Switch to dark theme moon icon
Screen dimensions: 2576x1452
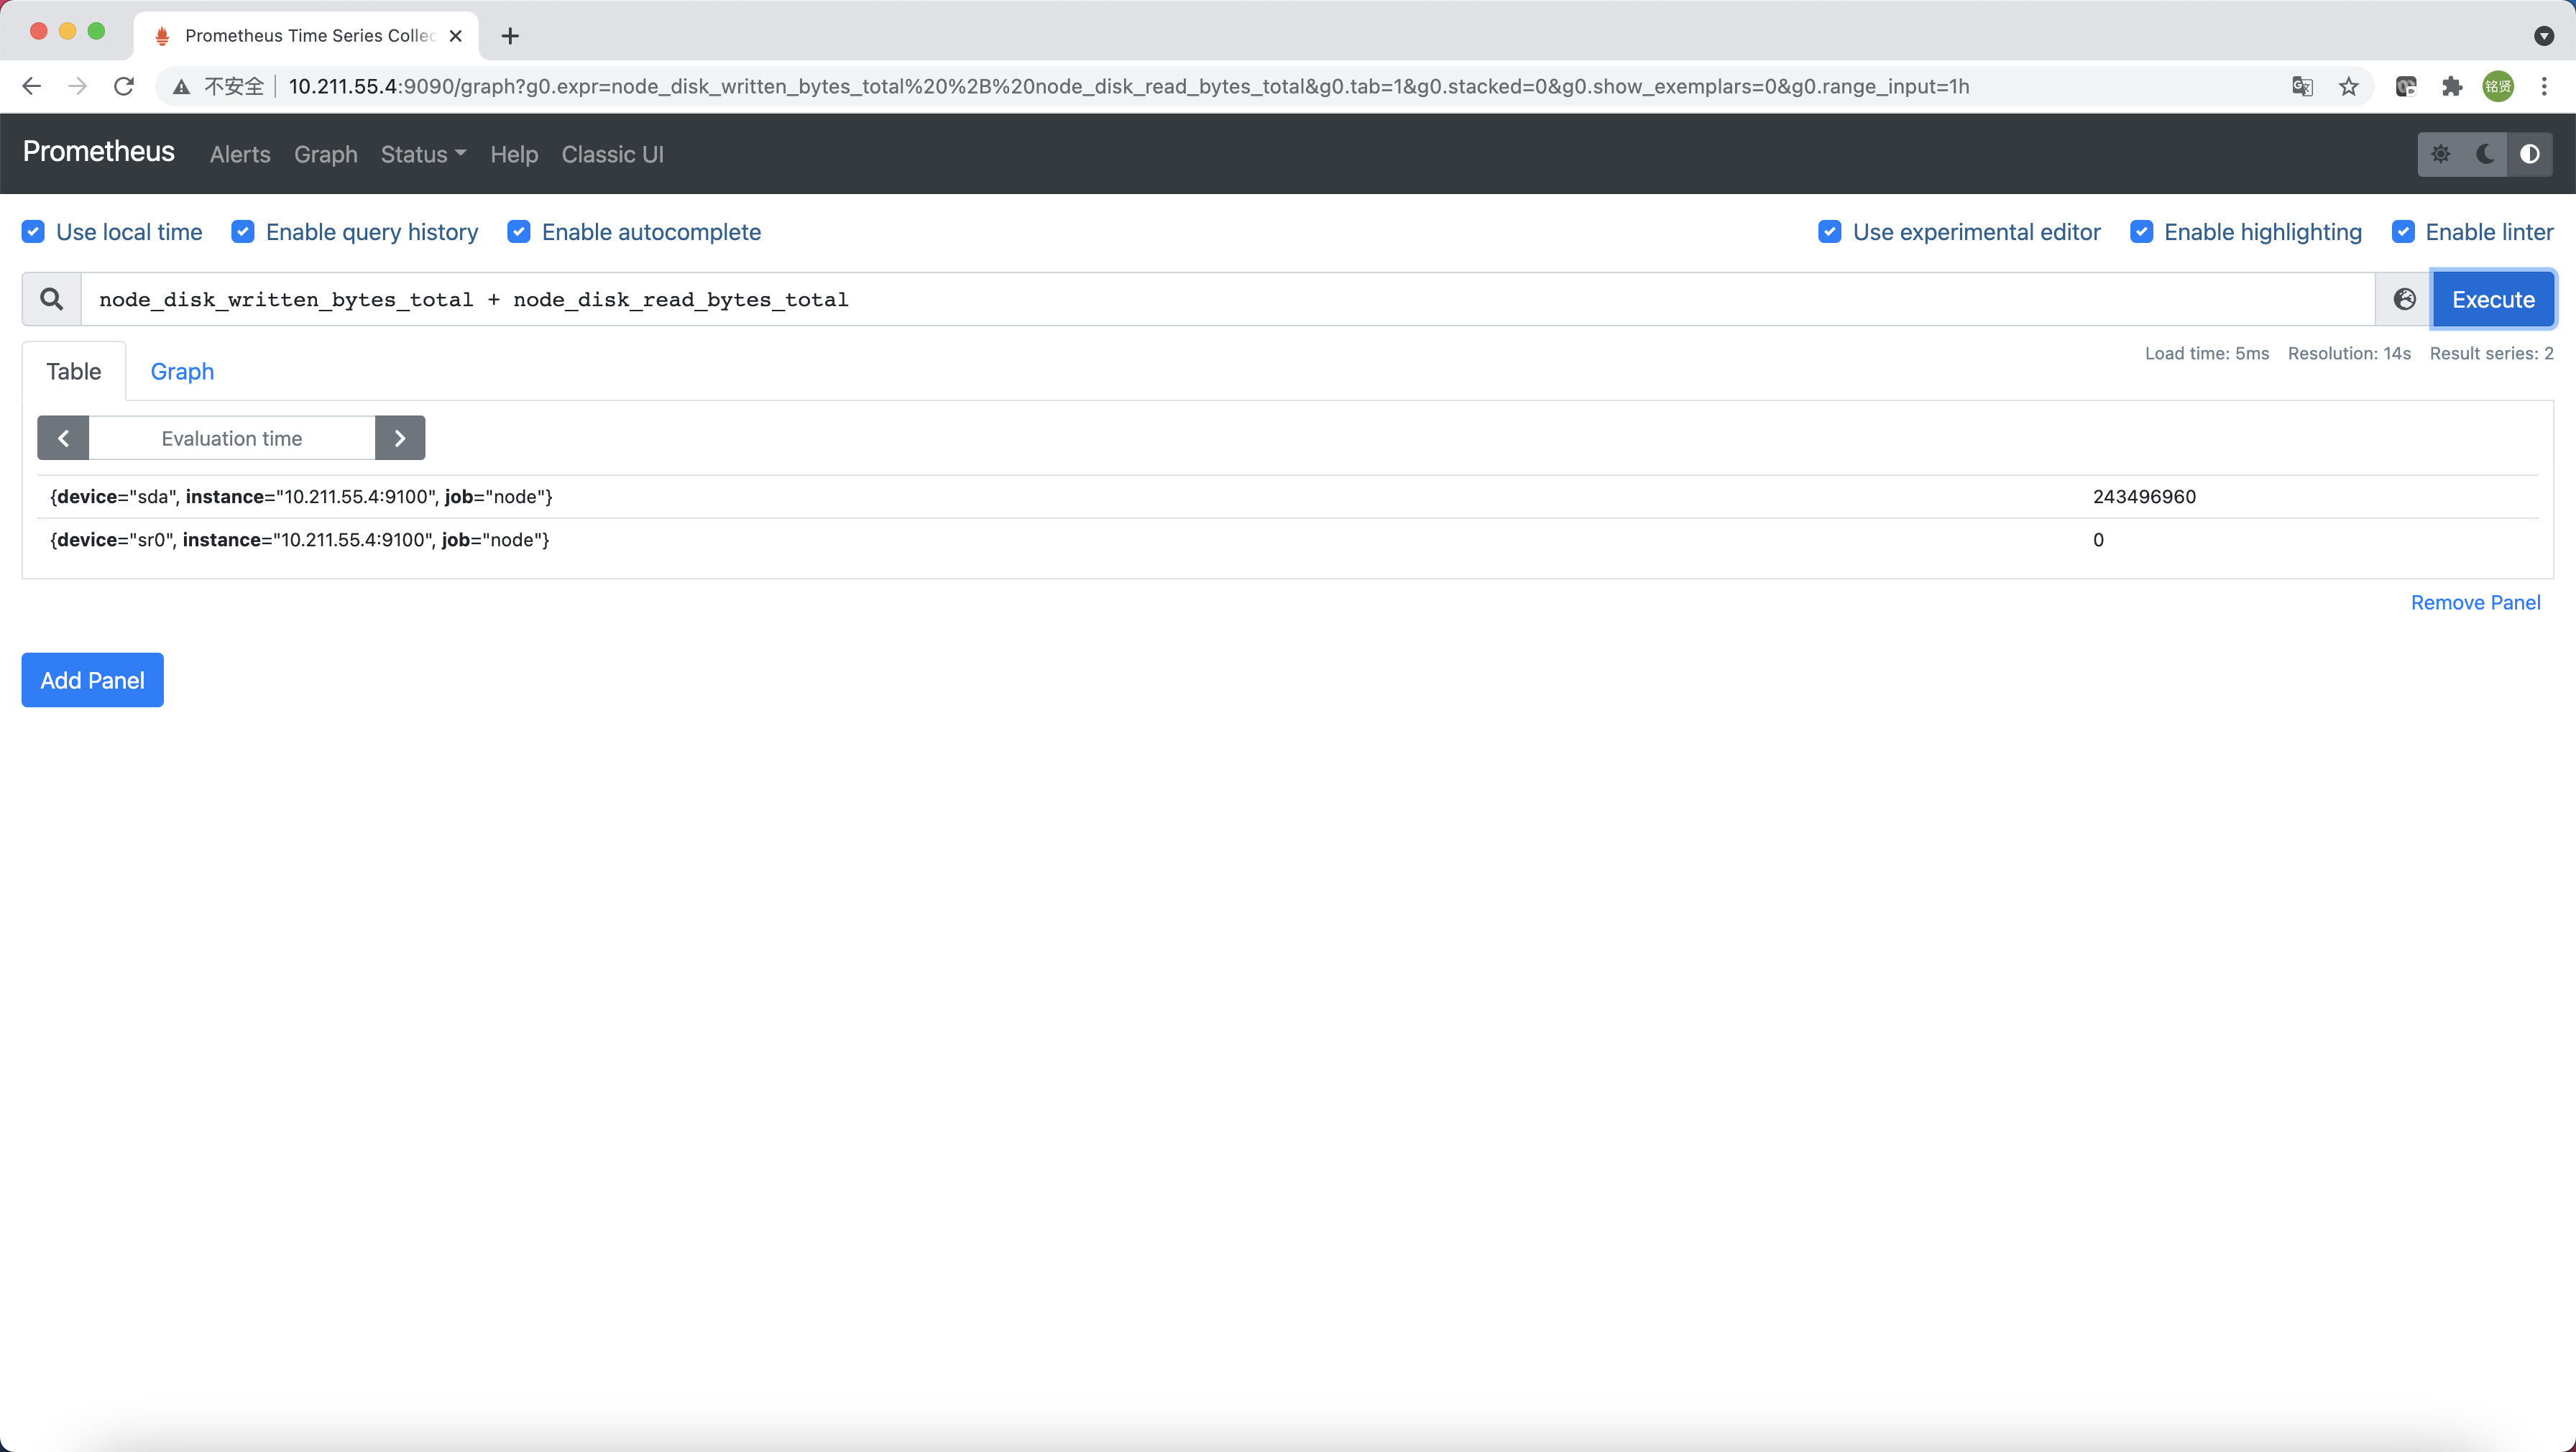click(x=2485, y=154)
